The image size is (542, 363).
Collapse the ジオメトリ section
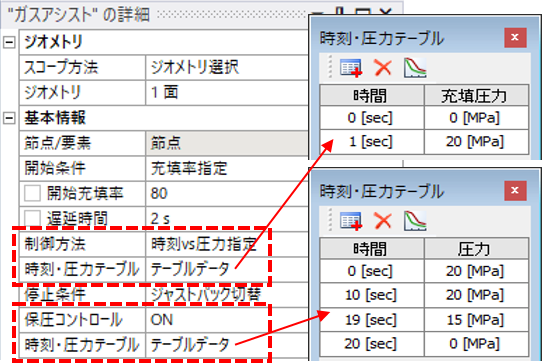(x=9, y=42)
